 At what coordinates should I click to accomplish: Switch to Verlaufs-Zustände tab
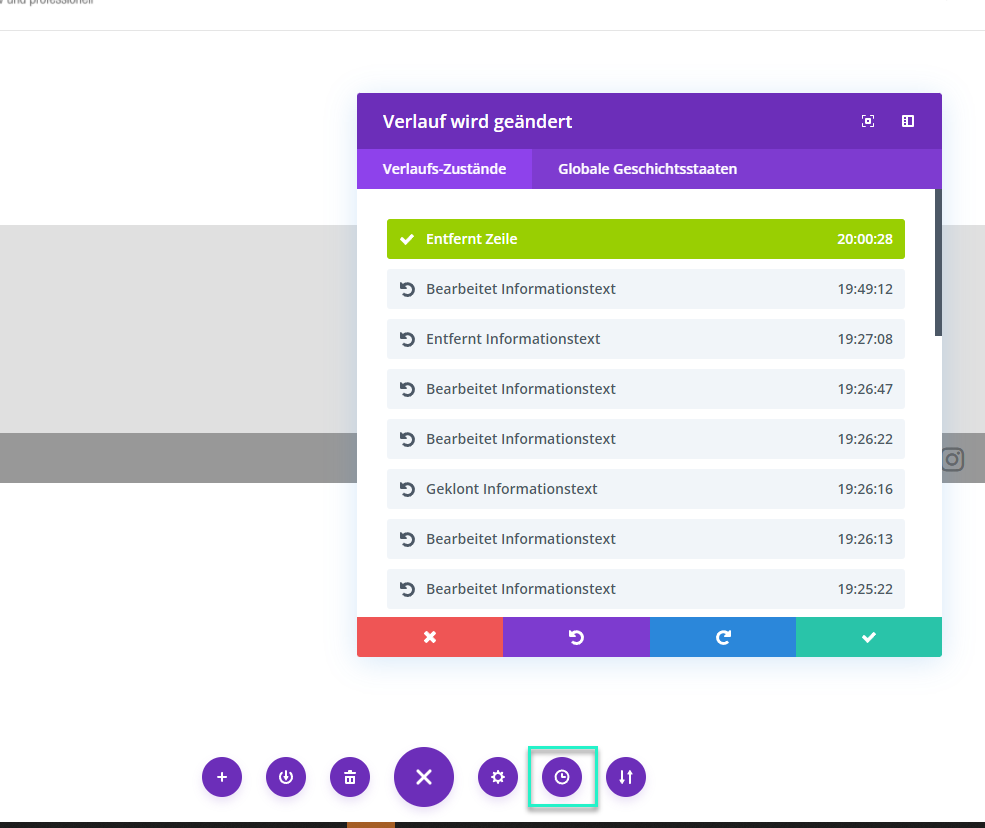coord(444,169)
